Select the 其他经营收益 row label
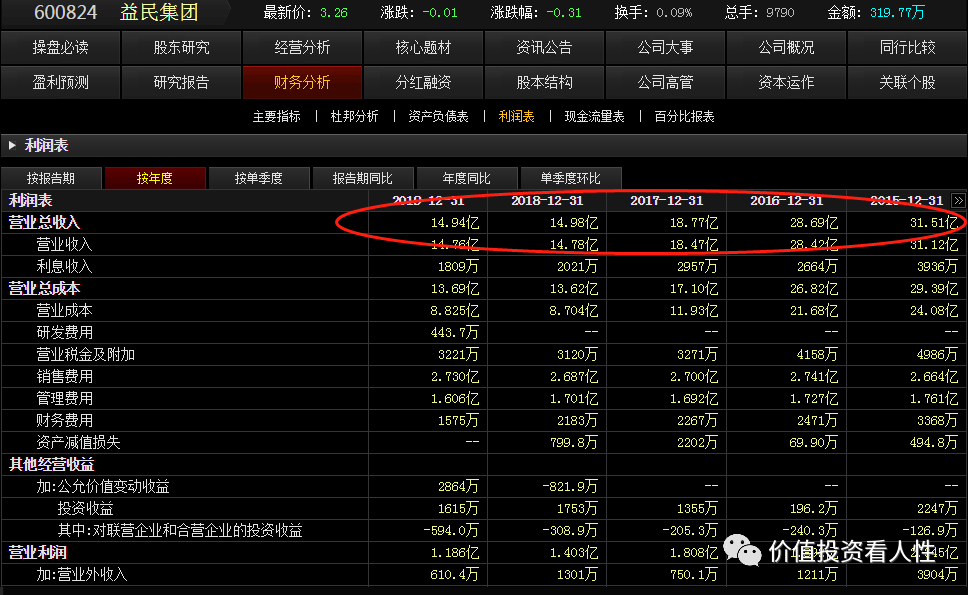968x595 pixels. 51,464
